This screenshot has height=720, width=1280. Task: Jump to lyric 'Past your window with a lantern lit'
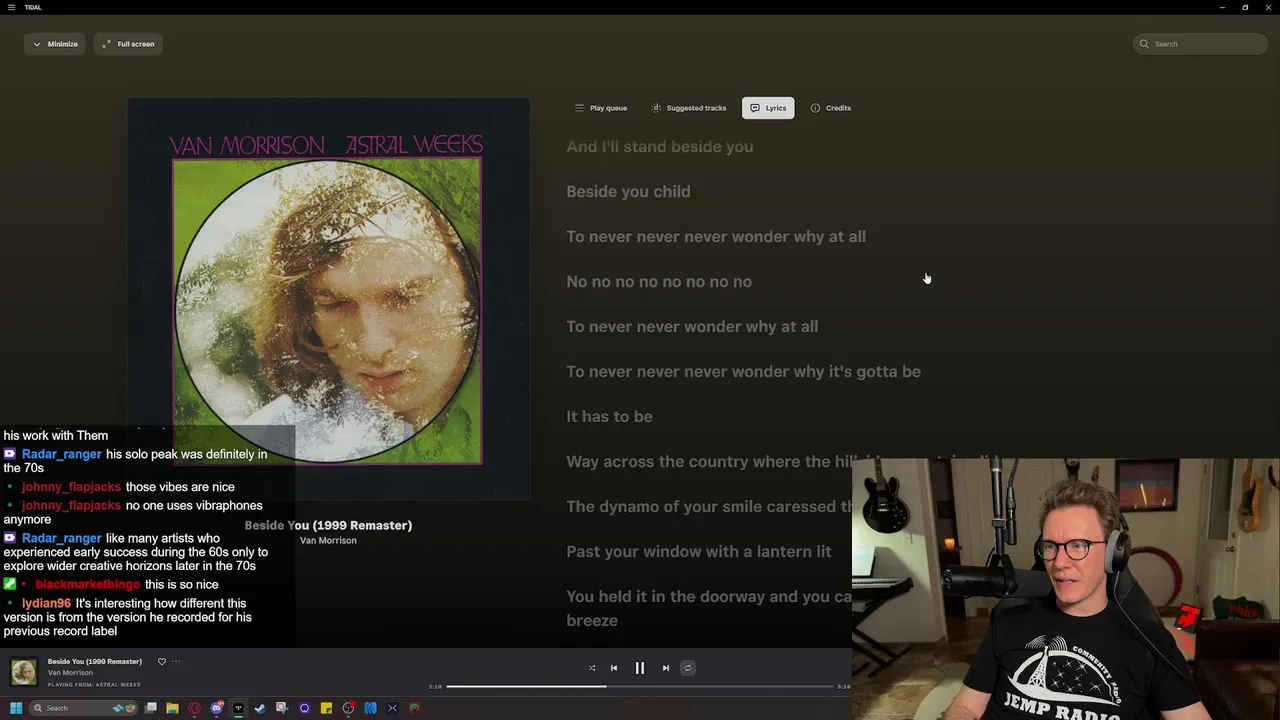pos(699,551)
